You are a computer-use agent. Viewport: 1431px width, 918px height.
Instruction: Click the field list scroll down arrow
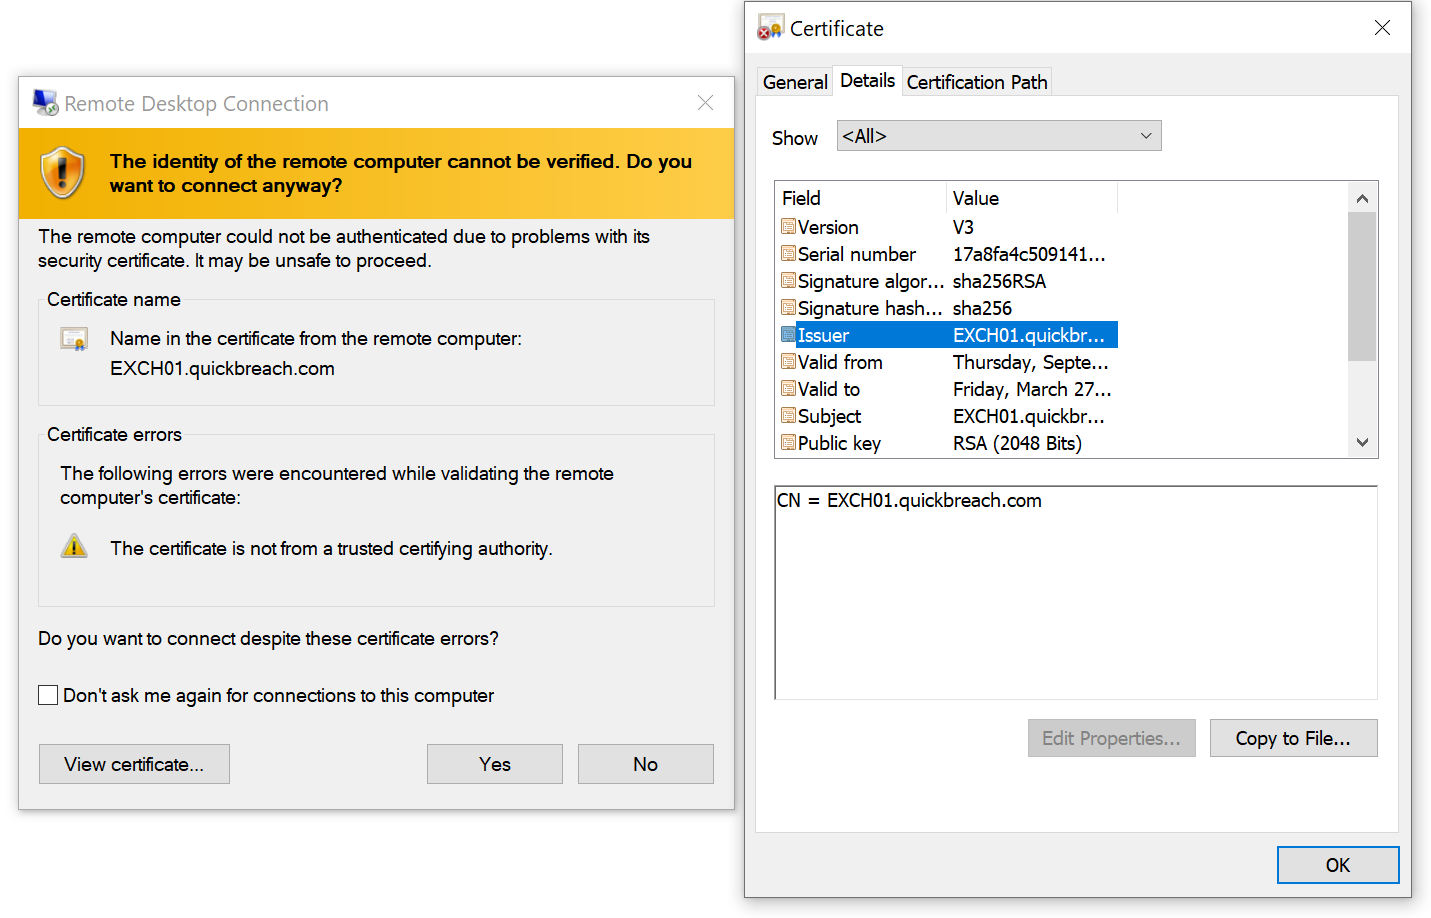click(1362, 442)
